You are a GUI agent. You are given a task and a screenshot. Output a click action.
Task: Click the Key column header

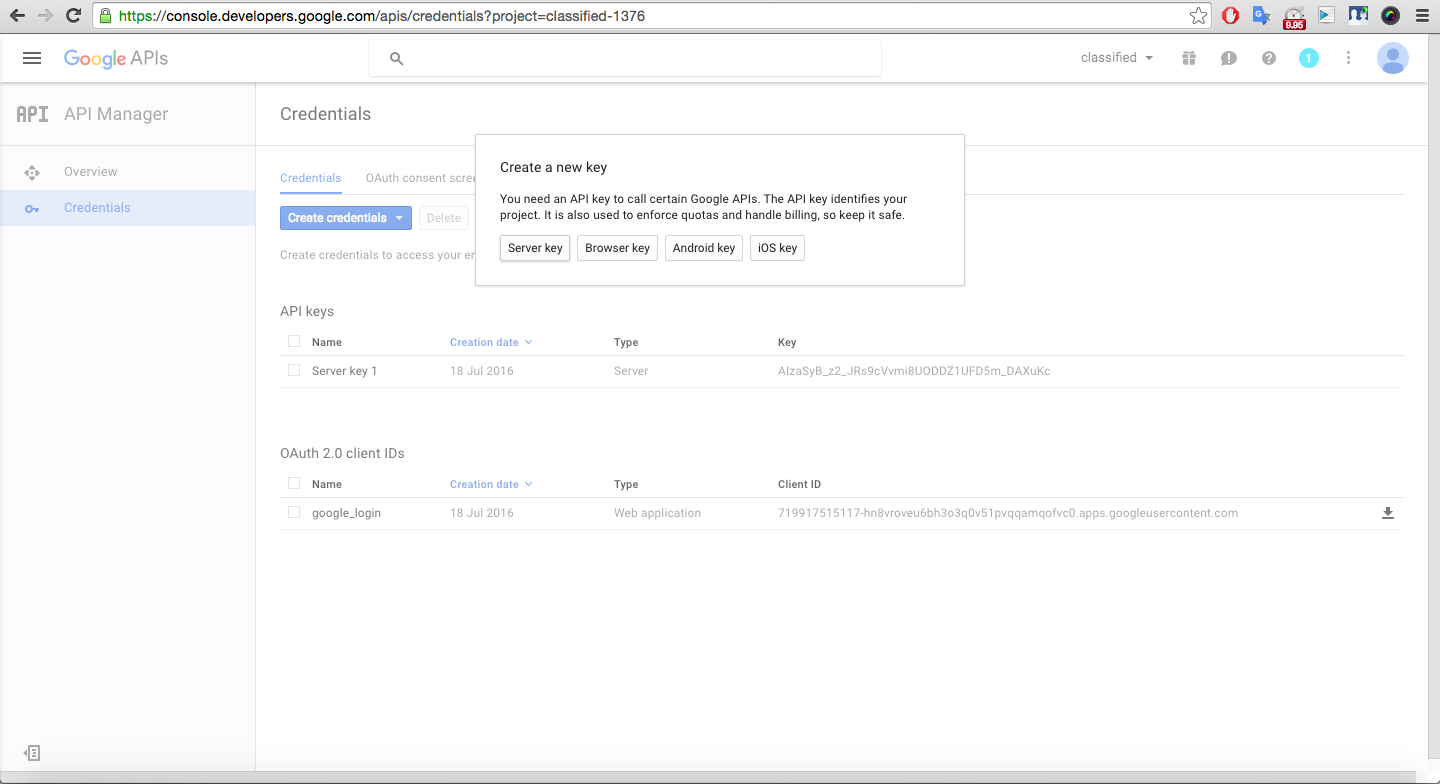coord(787,342)
